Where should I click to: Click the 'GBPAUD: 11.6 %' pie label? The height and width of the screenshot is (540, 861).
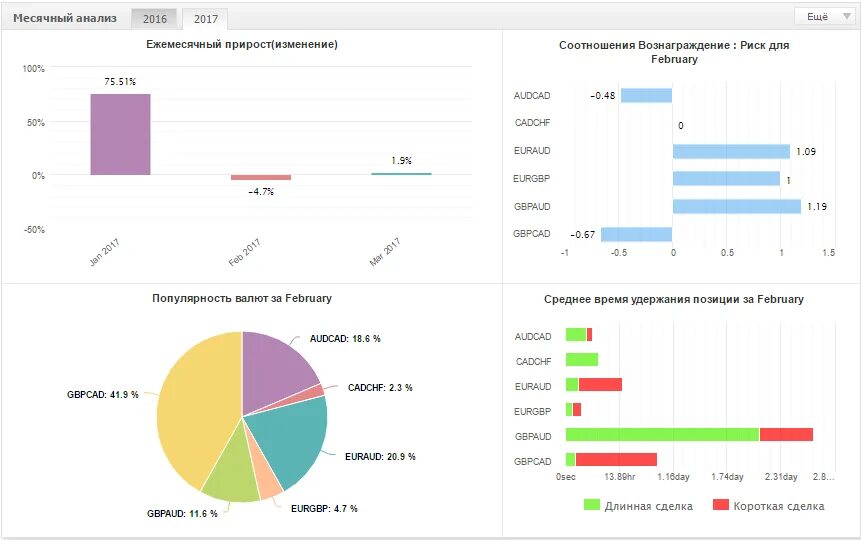[x=182, y=514]
